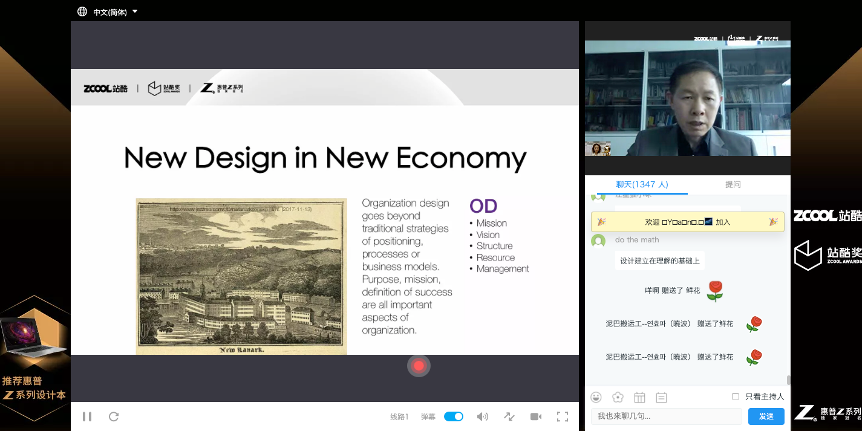862x431 pixels.
Task: Toggle the 弹幕 danmaku switch
Action: 454,416
